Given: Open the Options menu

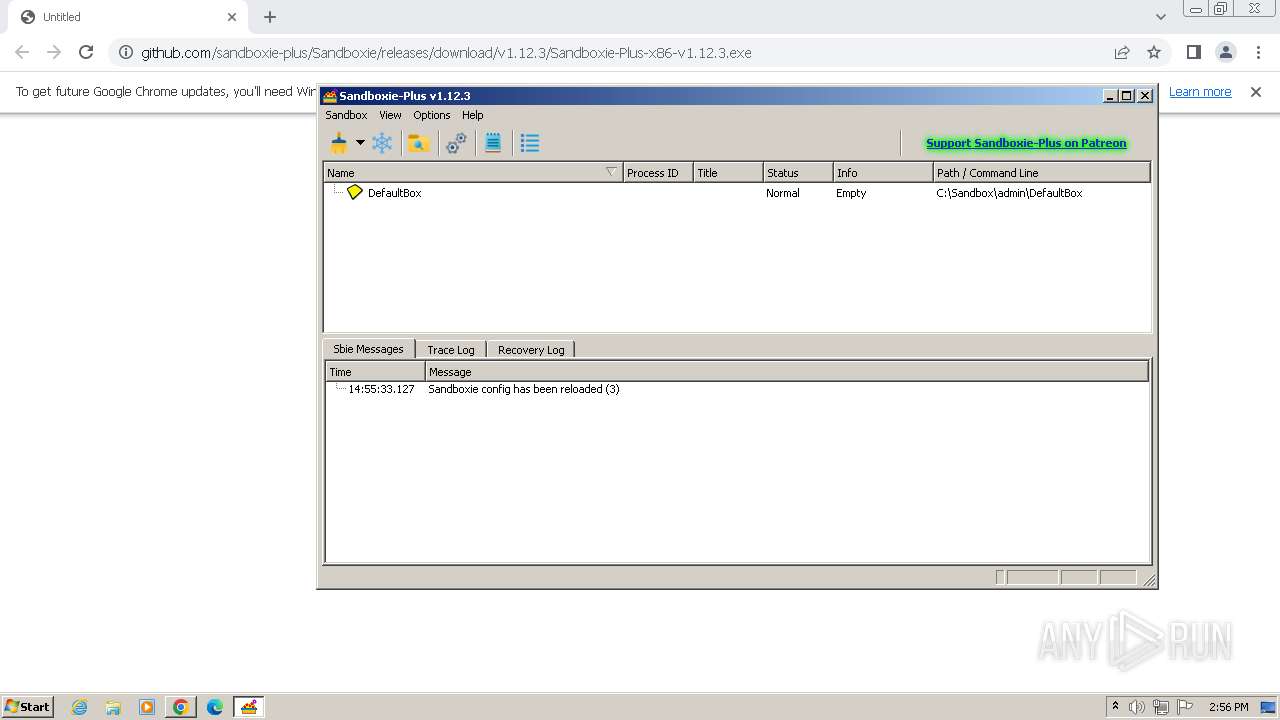Looking at the screenshot, I should click(x=432, y=115).
